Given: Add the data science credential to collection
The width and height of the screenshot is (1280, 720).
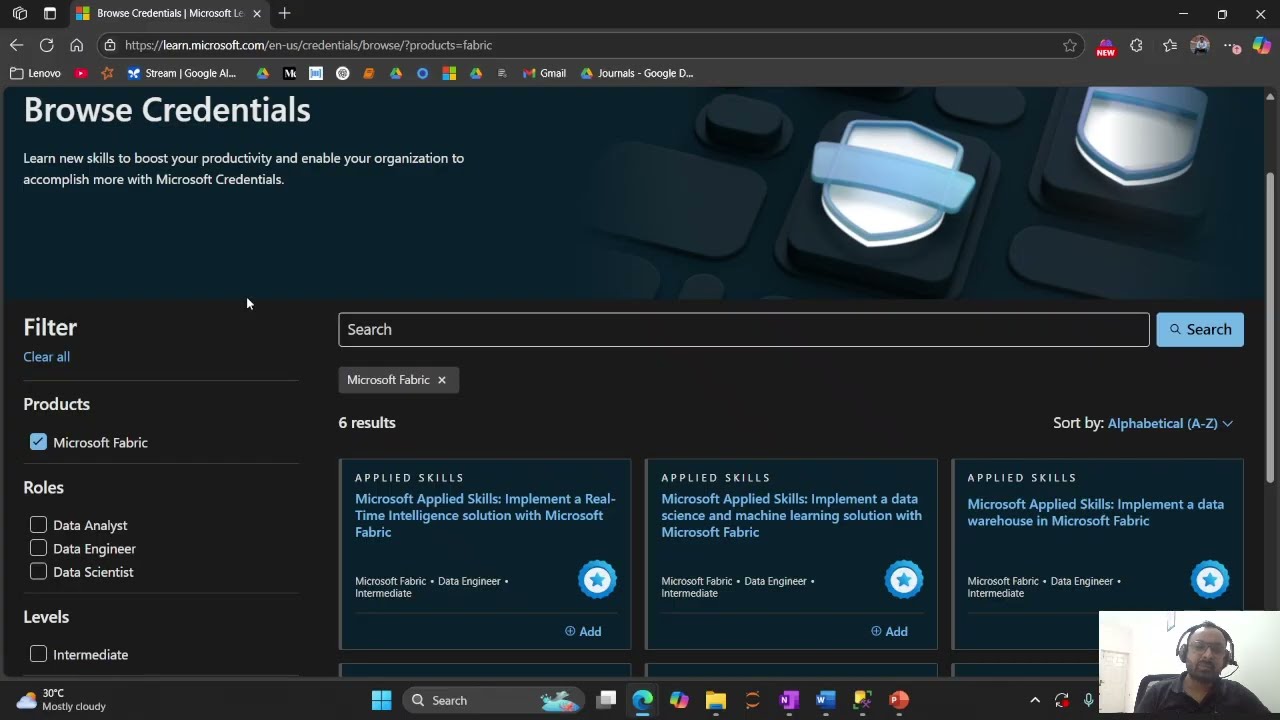Looking at the screenshot, I should [x=889, y=631].
